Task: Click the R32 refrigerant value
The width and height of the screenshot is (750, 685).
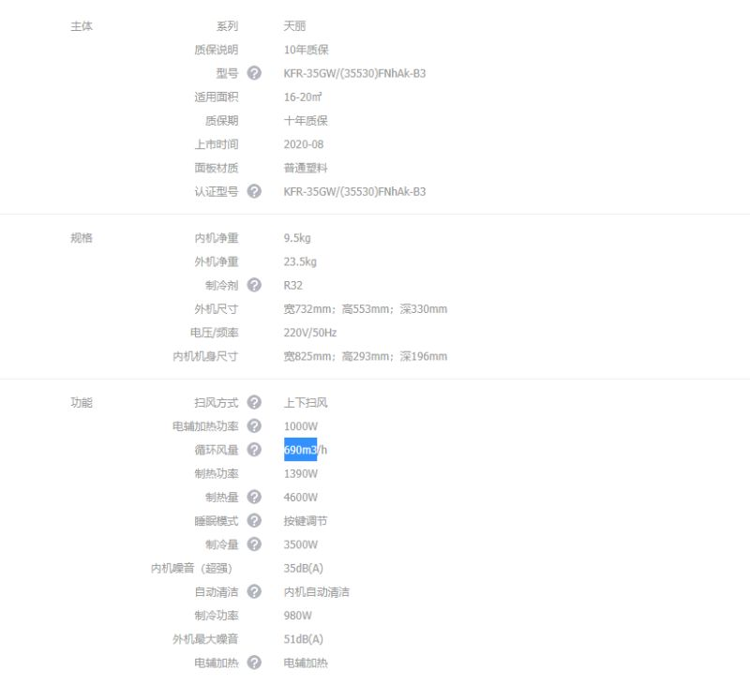Action: (x=295, y=285)
